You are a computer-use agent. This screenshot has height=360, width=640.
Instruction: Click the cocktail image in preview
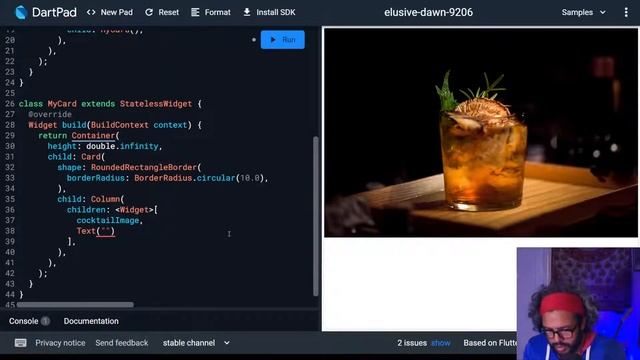click(x=480, y=133)
